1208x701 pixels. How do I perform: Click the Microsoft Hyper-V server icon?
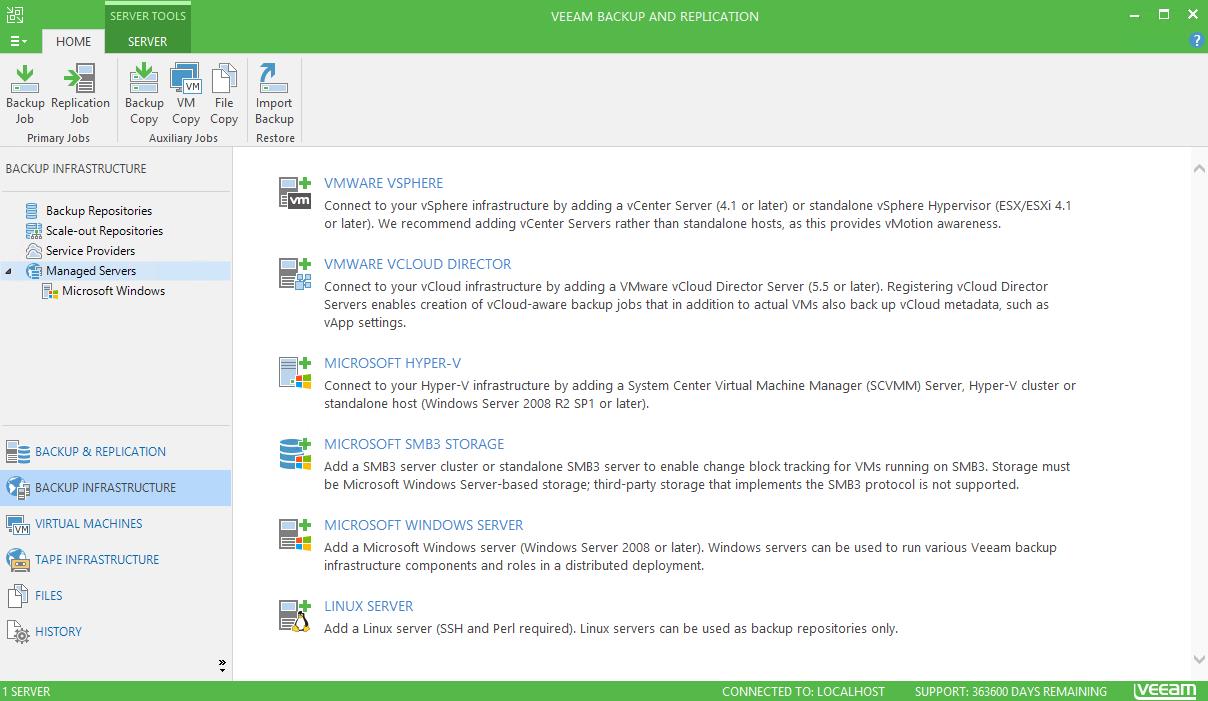pyautogui.click(x=295, y=373)
